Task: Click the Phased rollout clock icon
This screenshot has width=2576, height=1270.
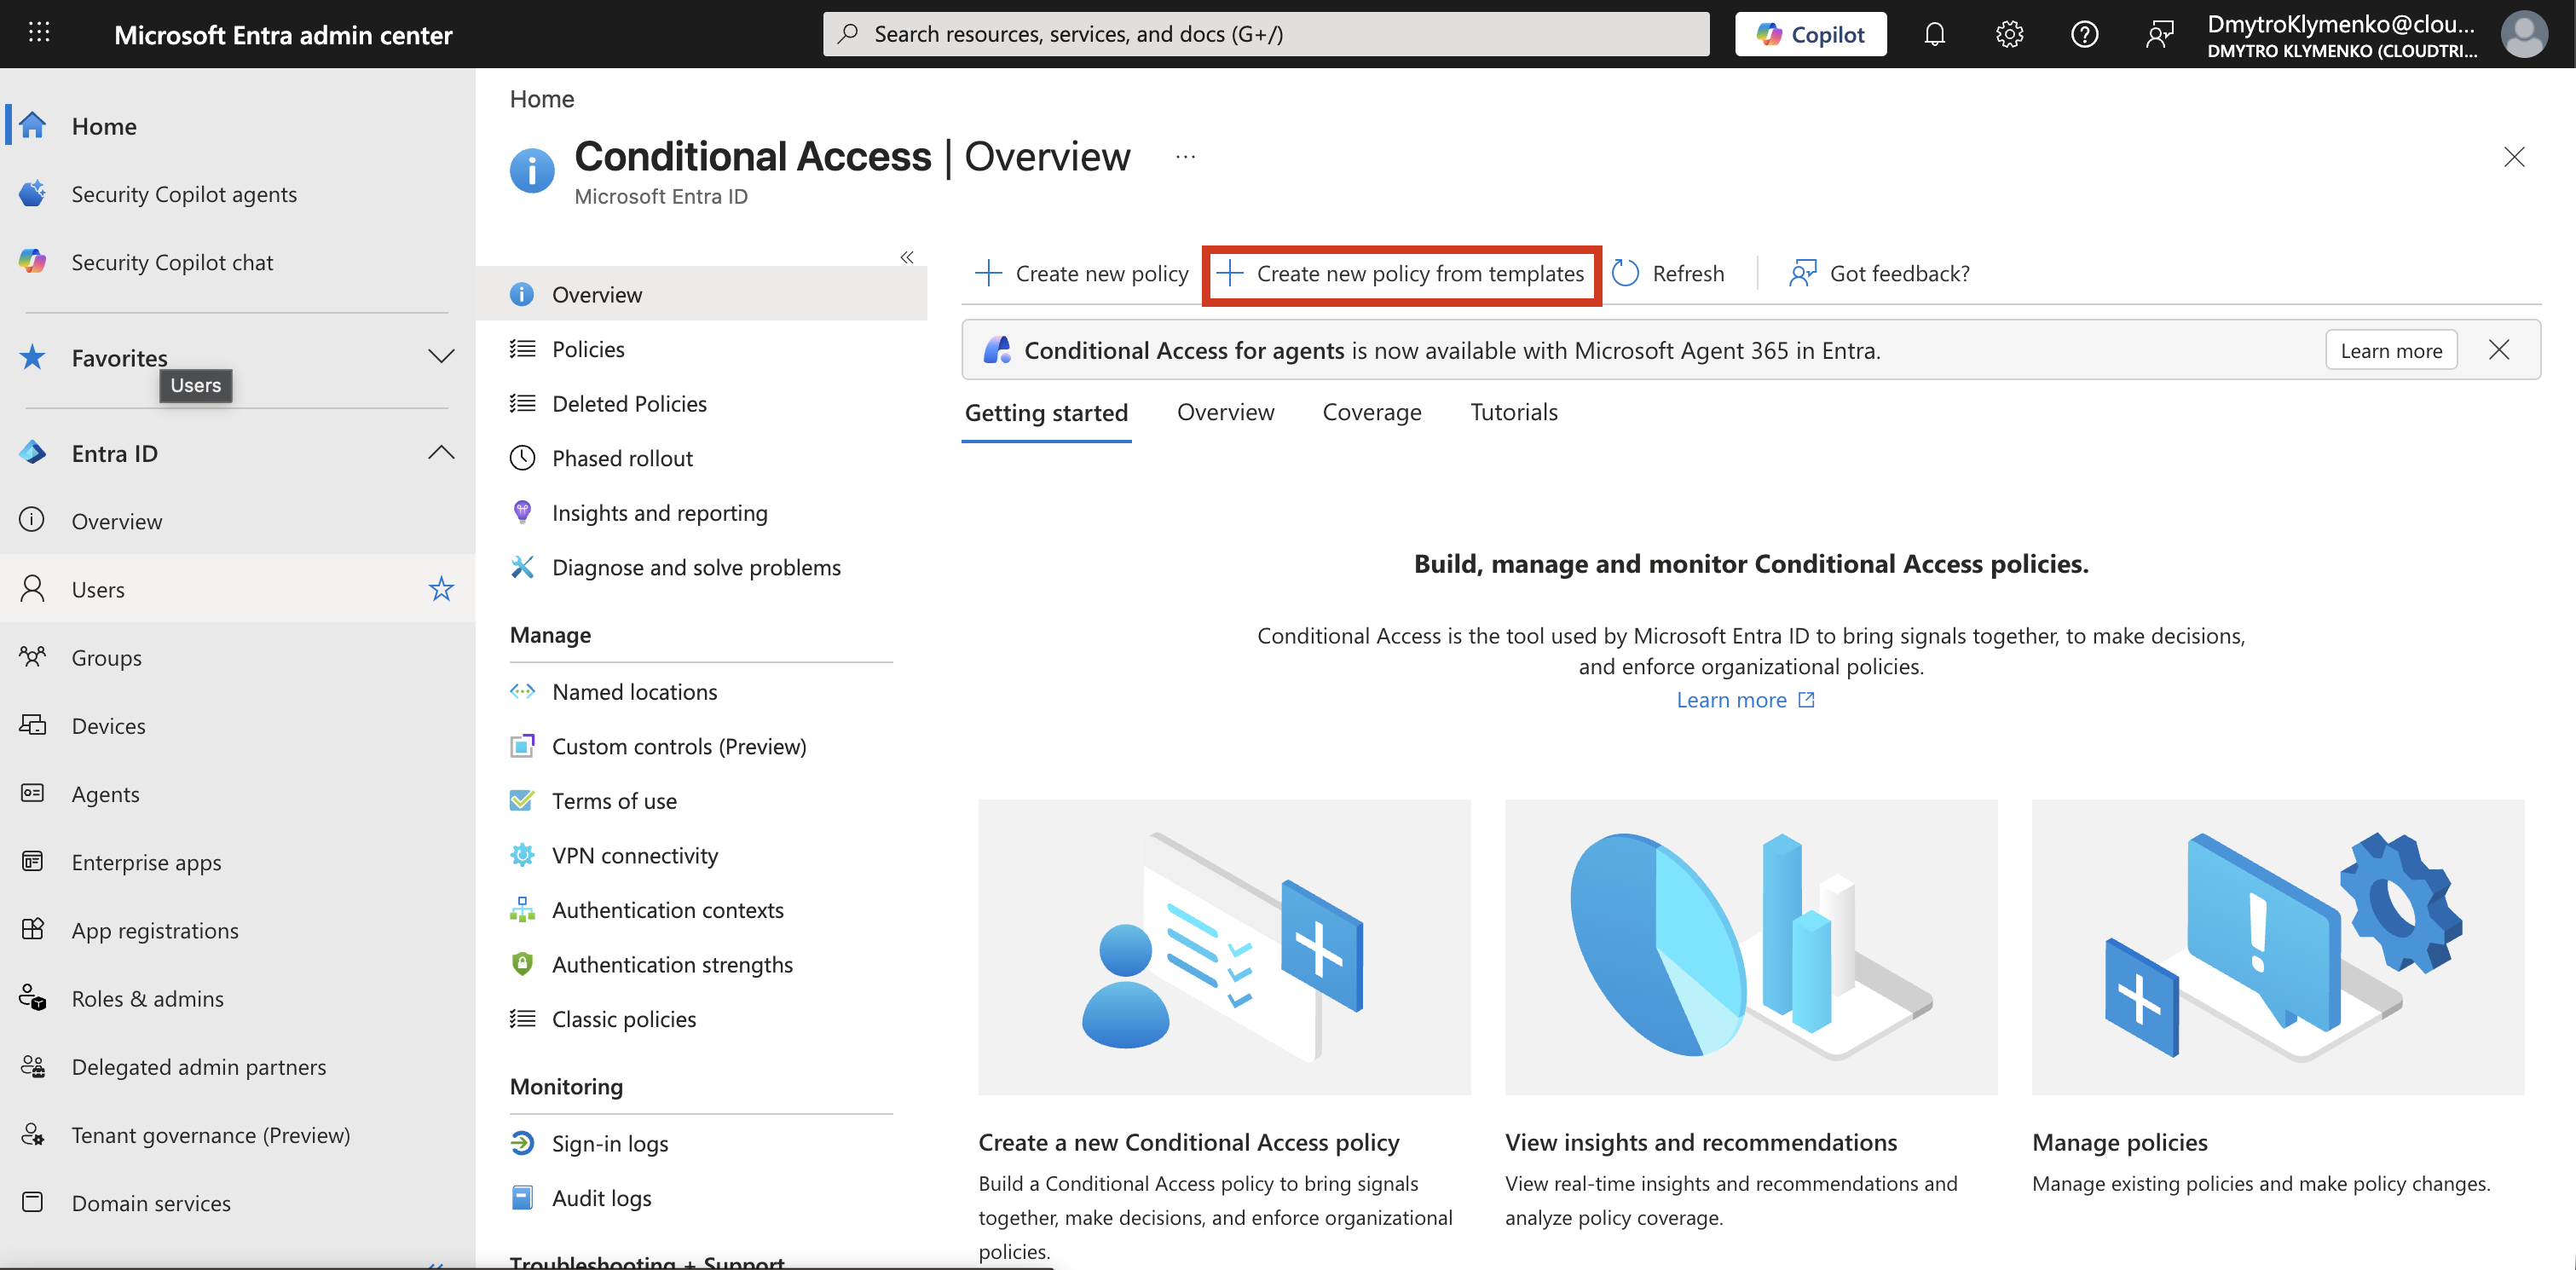Action: tap(522, 458)
